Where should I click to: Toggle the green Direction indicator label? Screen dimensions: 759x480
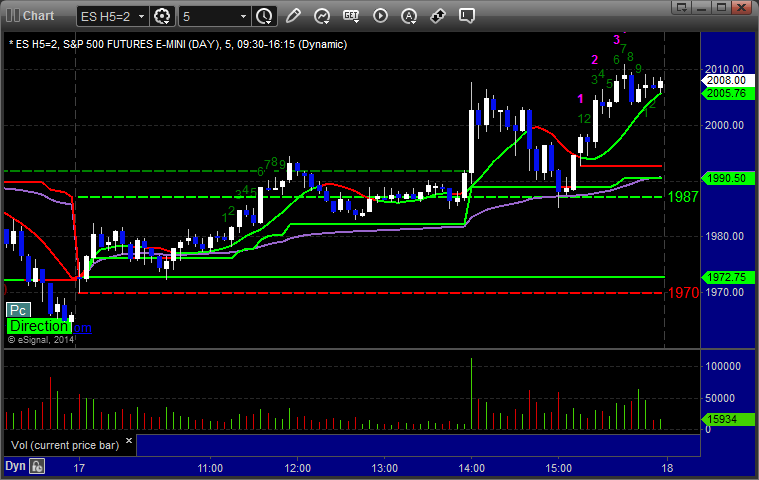pyautogui.click(x=38, y=326)
